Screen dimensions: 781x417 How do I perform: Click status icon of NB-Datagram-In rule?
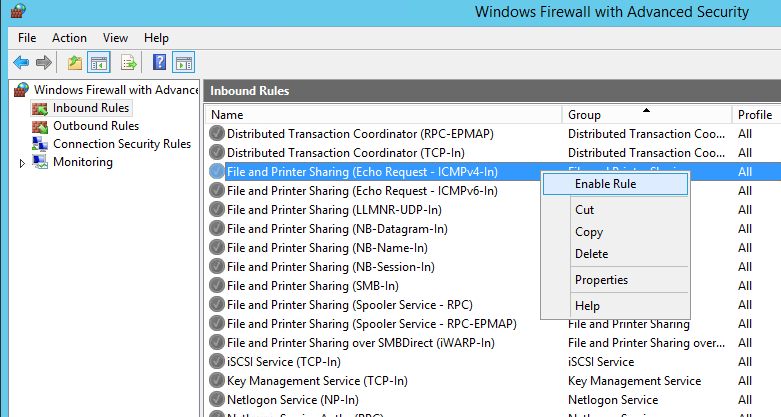coord(217,229)
